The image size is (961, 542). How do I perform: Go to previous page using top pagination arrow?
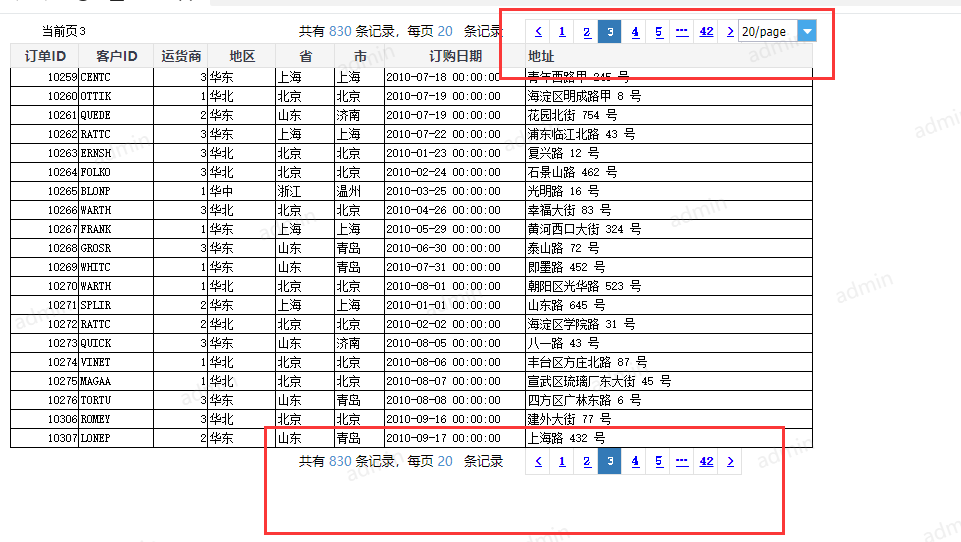pos(538,31)
